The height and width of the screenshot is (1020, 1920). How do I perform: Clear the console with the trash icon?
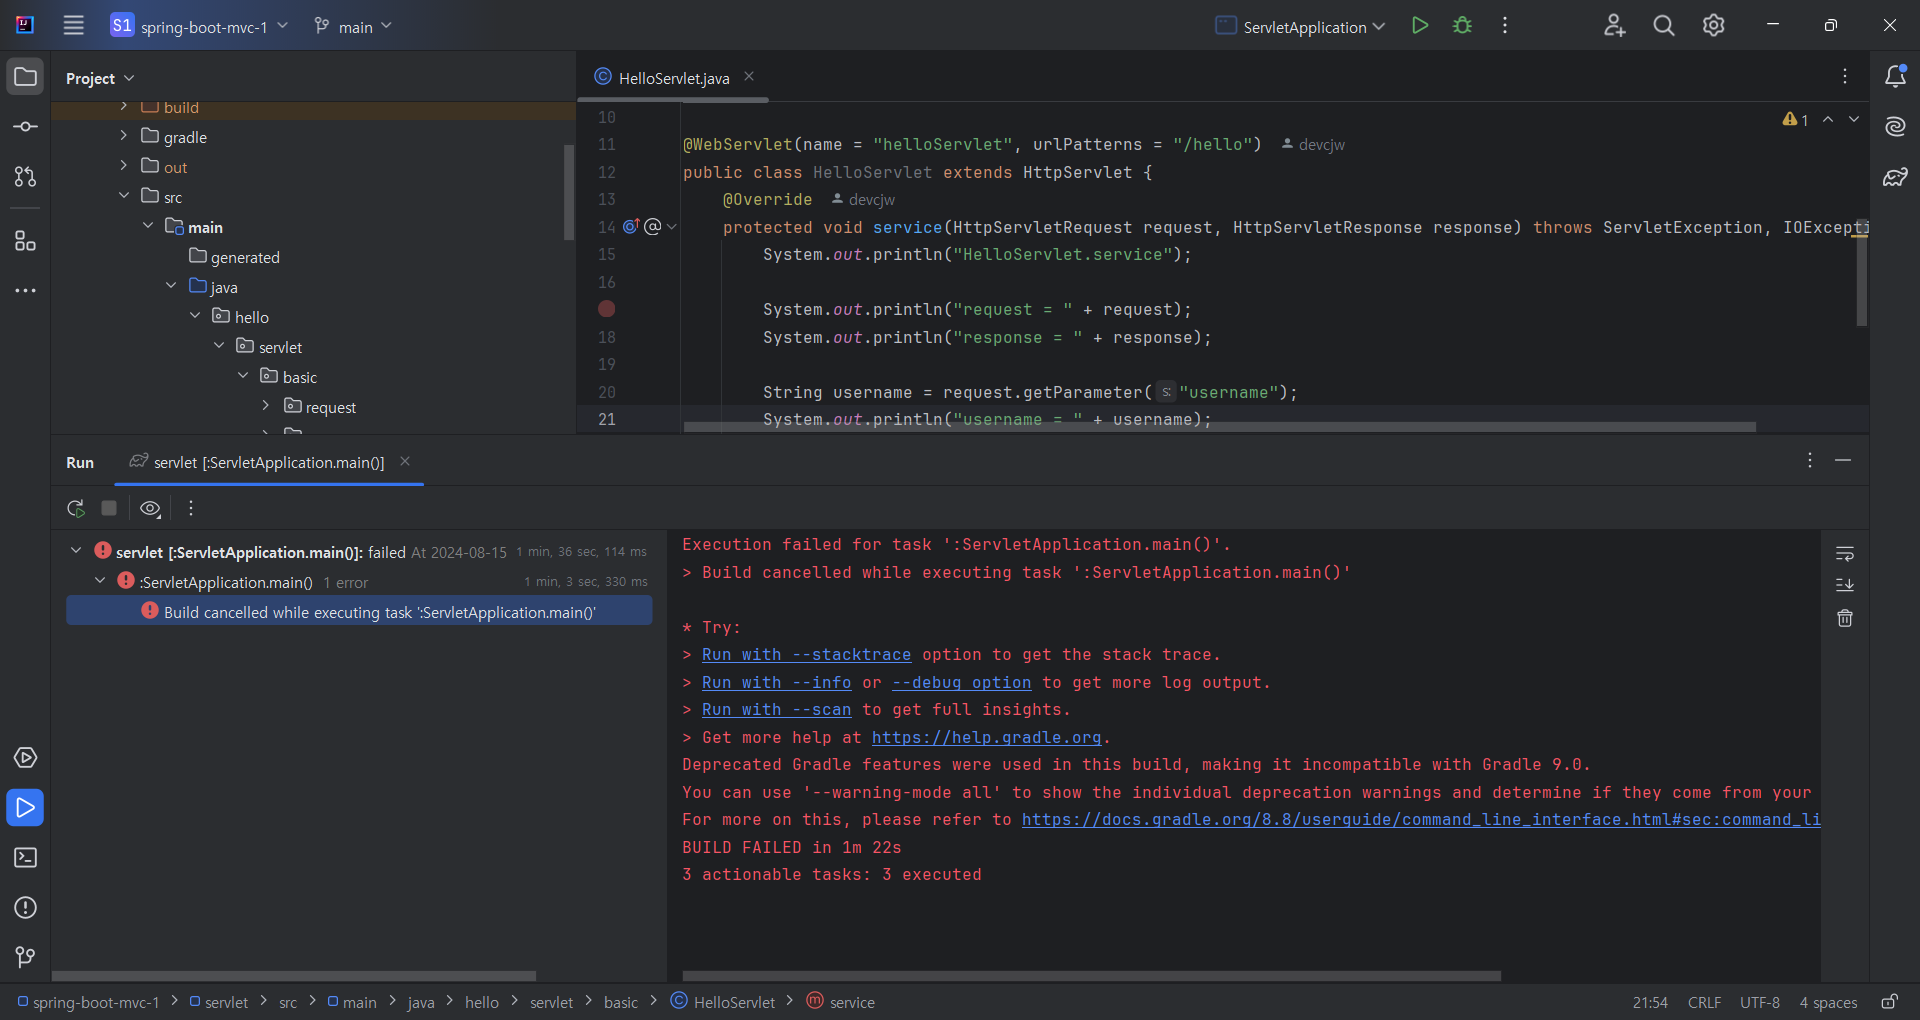coord(1845,619)
